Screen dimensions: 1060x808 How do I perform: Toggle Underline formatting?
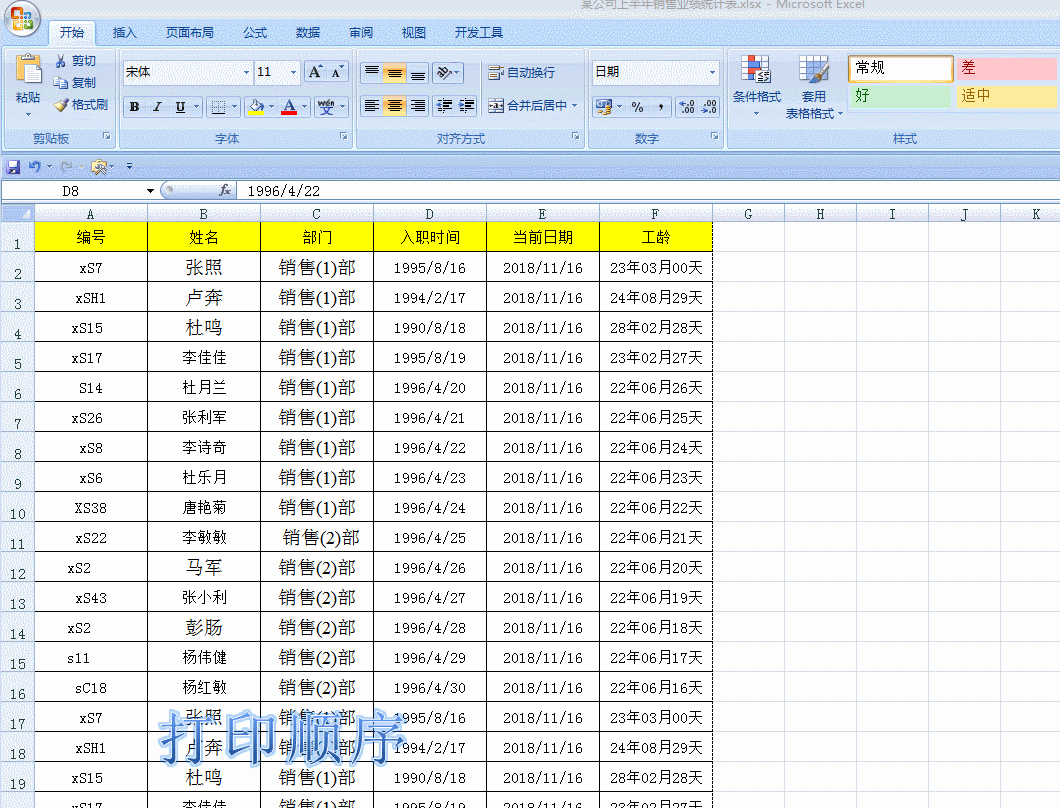pyautogui.click(x=180, y=107)
